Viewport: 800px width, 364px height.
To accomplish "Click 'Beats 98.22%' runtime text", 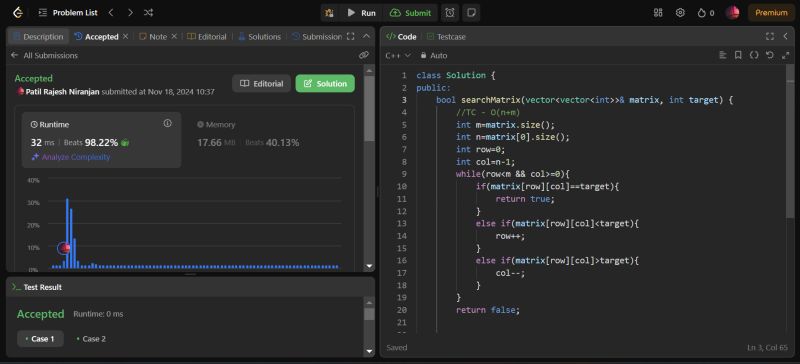I will coord(91,142).
